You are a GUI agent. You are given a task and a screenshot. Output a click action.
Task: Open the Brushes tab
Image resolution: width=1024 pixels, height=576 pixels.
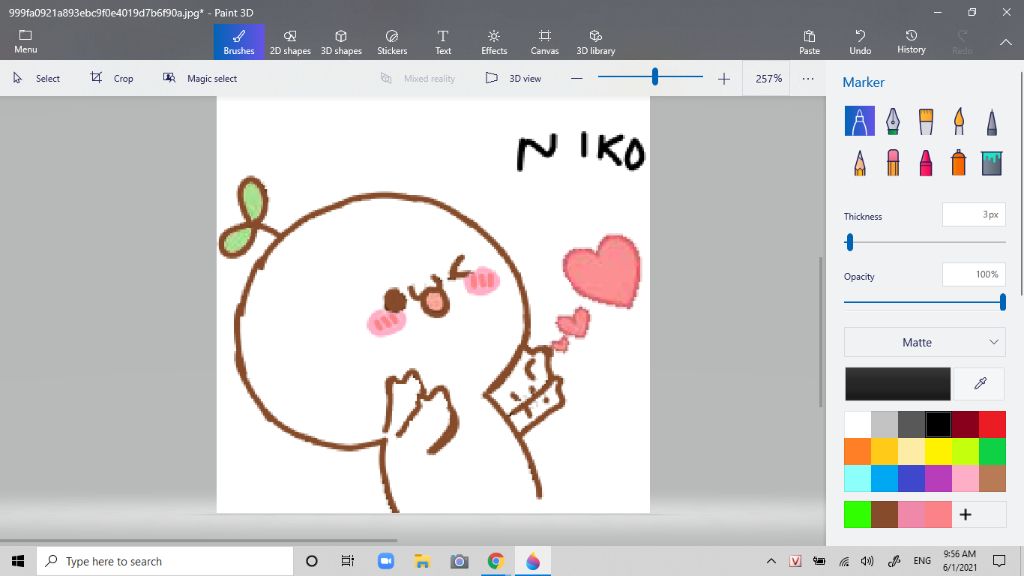click(239, 42)
